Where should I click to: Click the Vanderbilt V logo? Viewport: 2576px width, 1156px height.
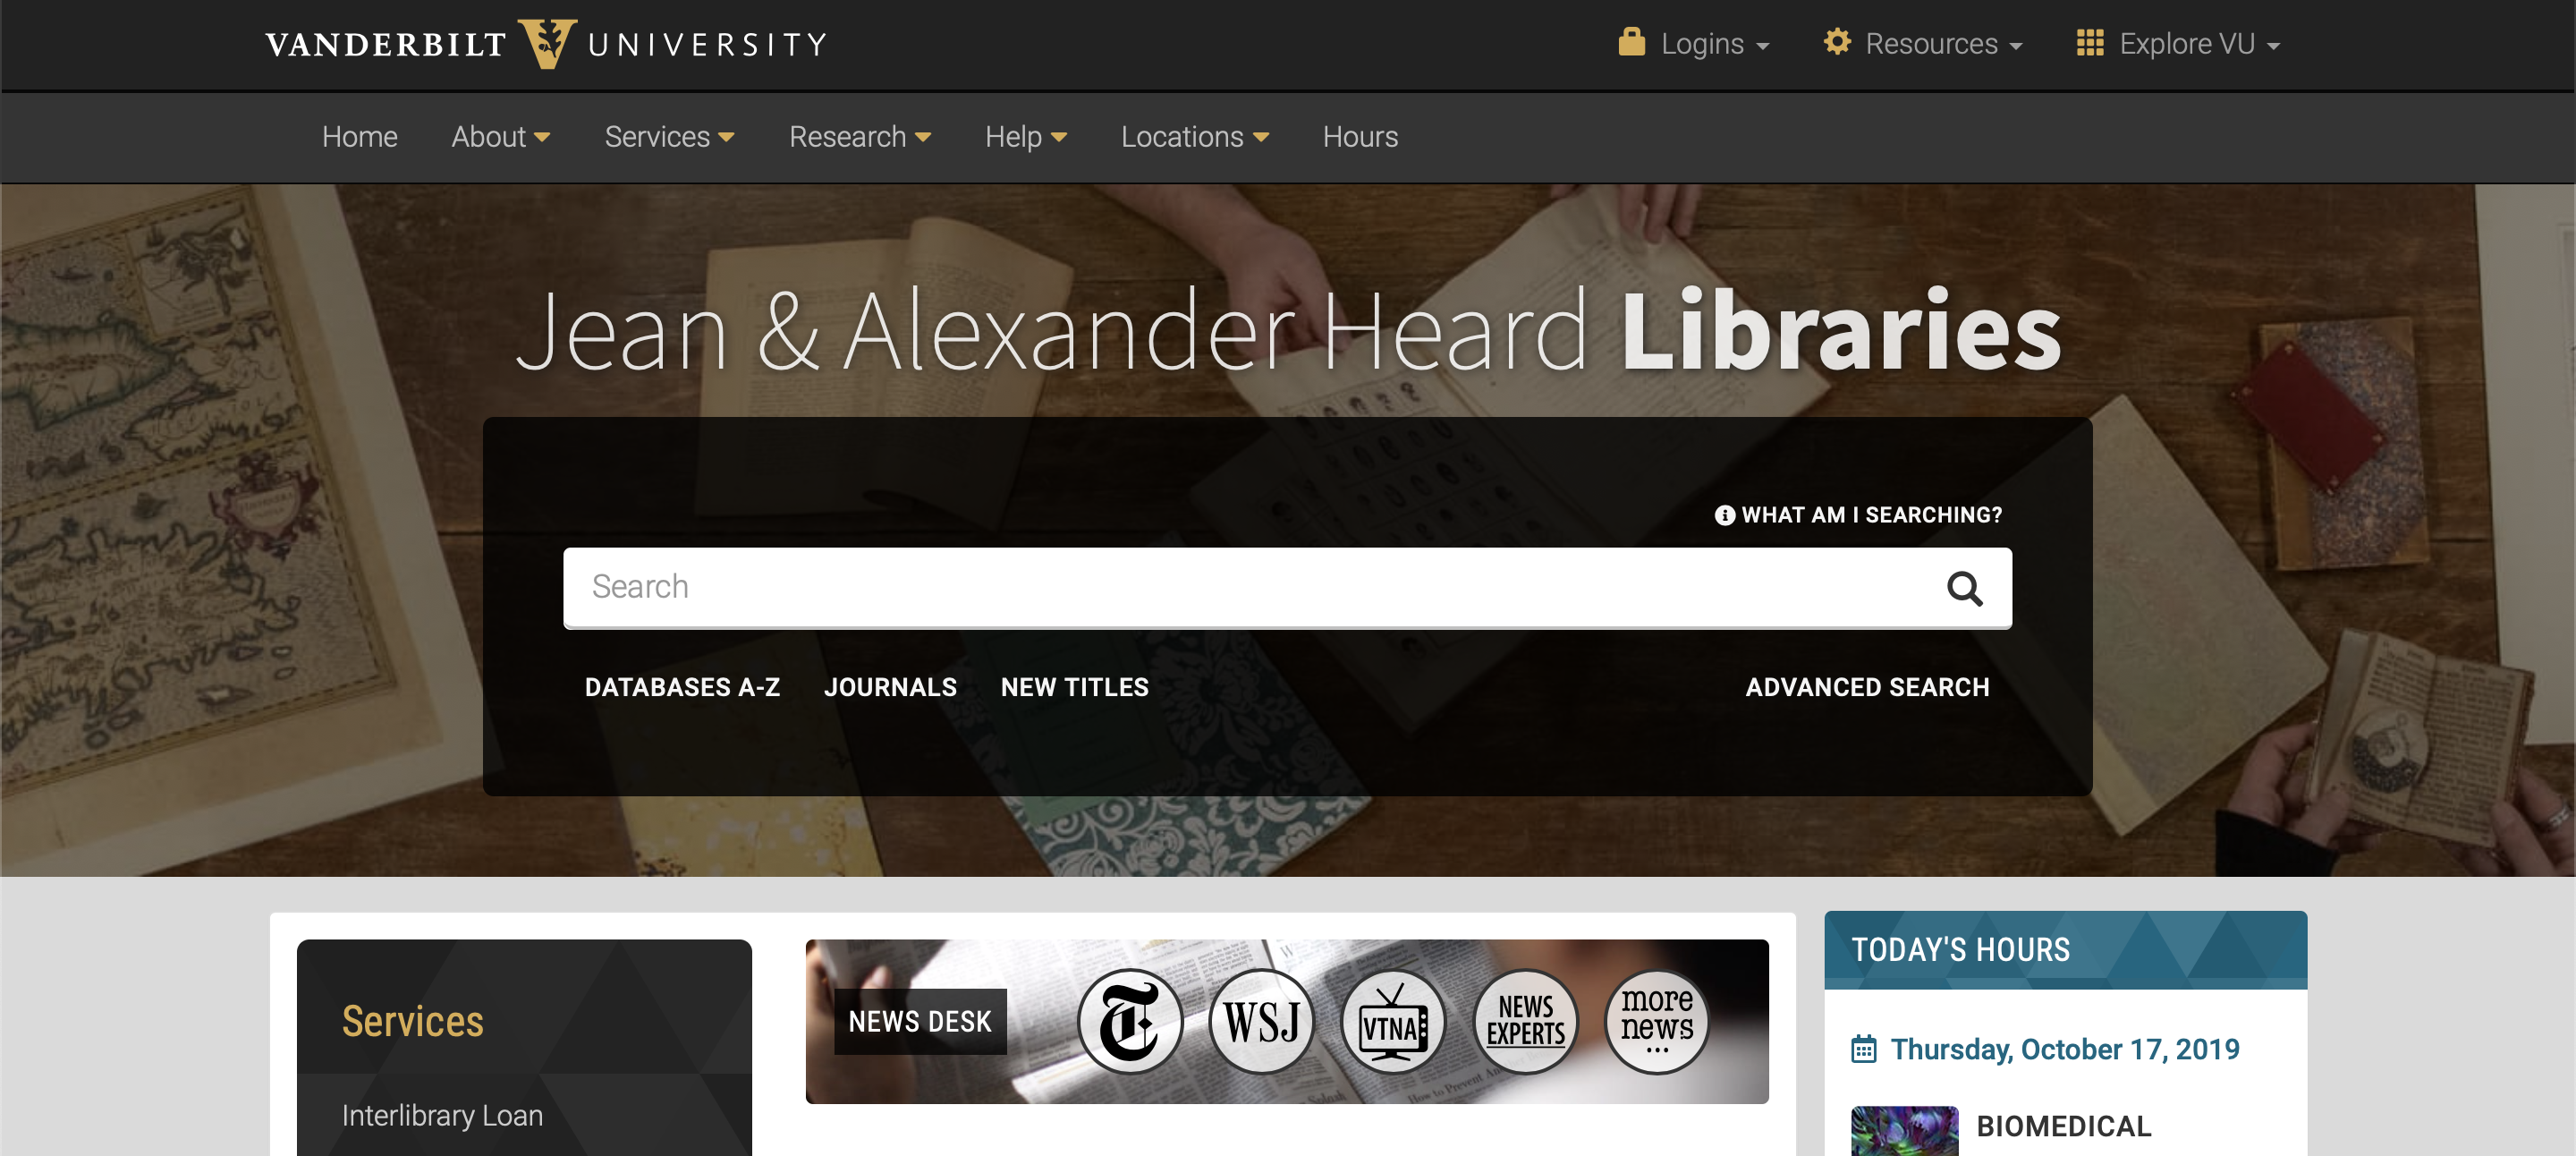point(547,44)
